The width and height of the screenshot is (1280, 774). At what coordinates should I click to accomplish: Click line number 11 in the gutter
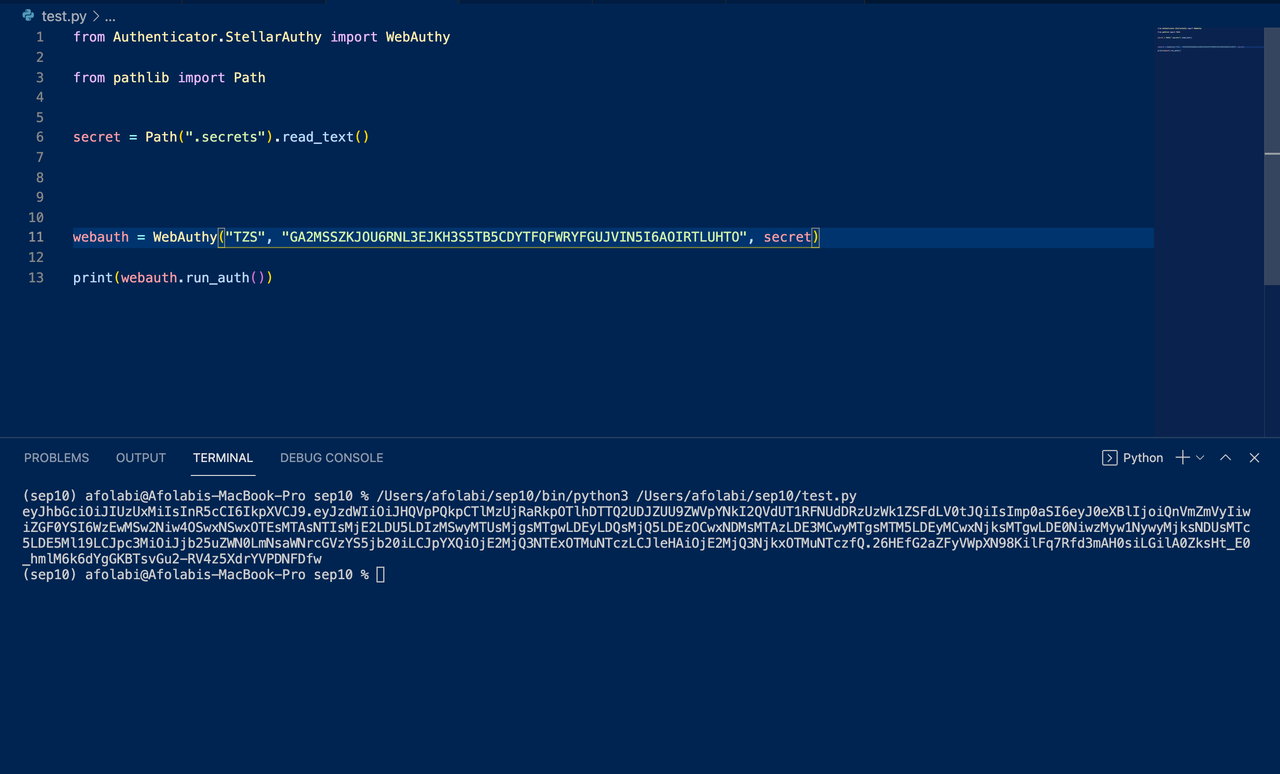click(x=36, y=237)
